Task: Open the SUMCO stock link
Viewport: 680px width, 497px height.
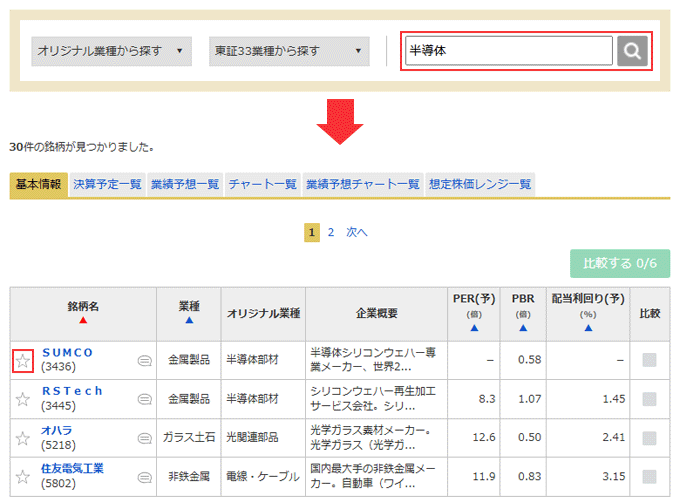Action: [67, 353]
